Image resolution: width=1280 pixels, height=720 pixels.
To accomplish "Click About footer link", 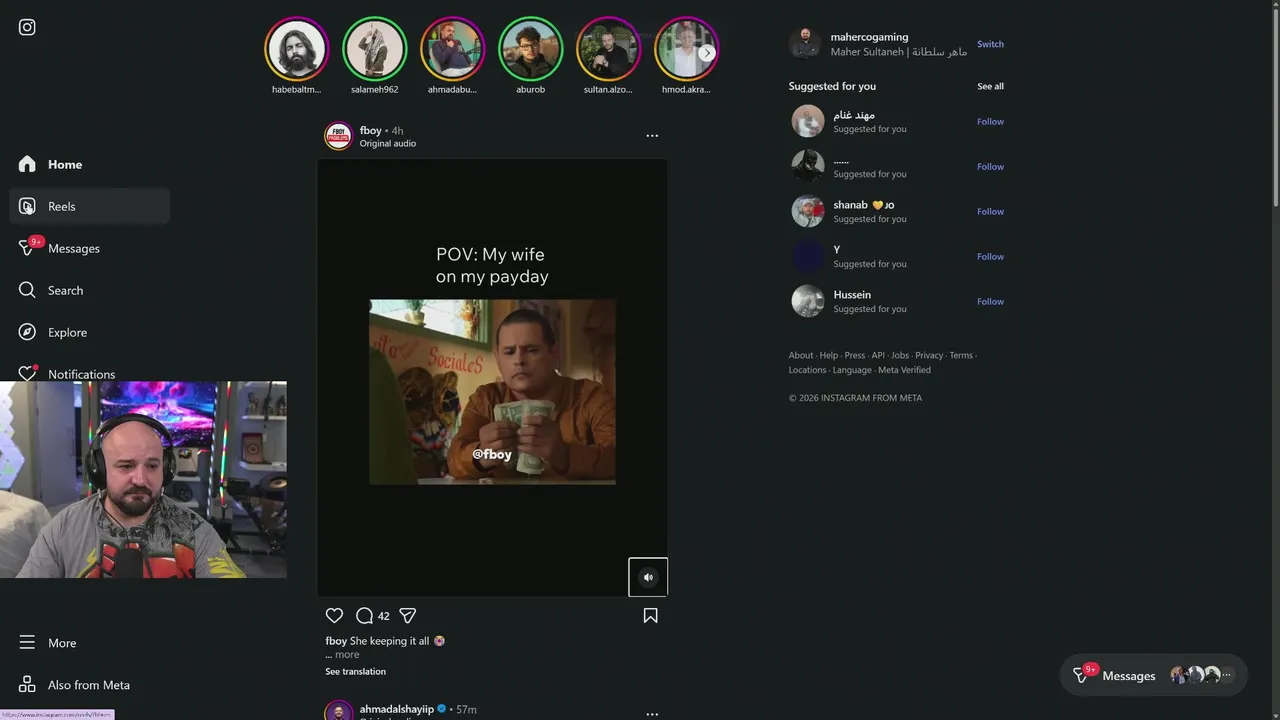I will 801,356.
